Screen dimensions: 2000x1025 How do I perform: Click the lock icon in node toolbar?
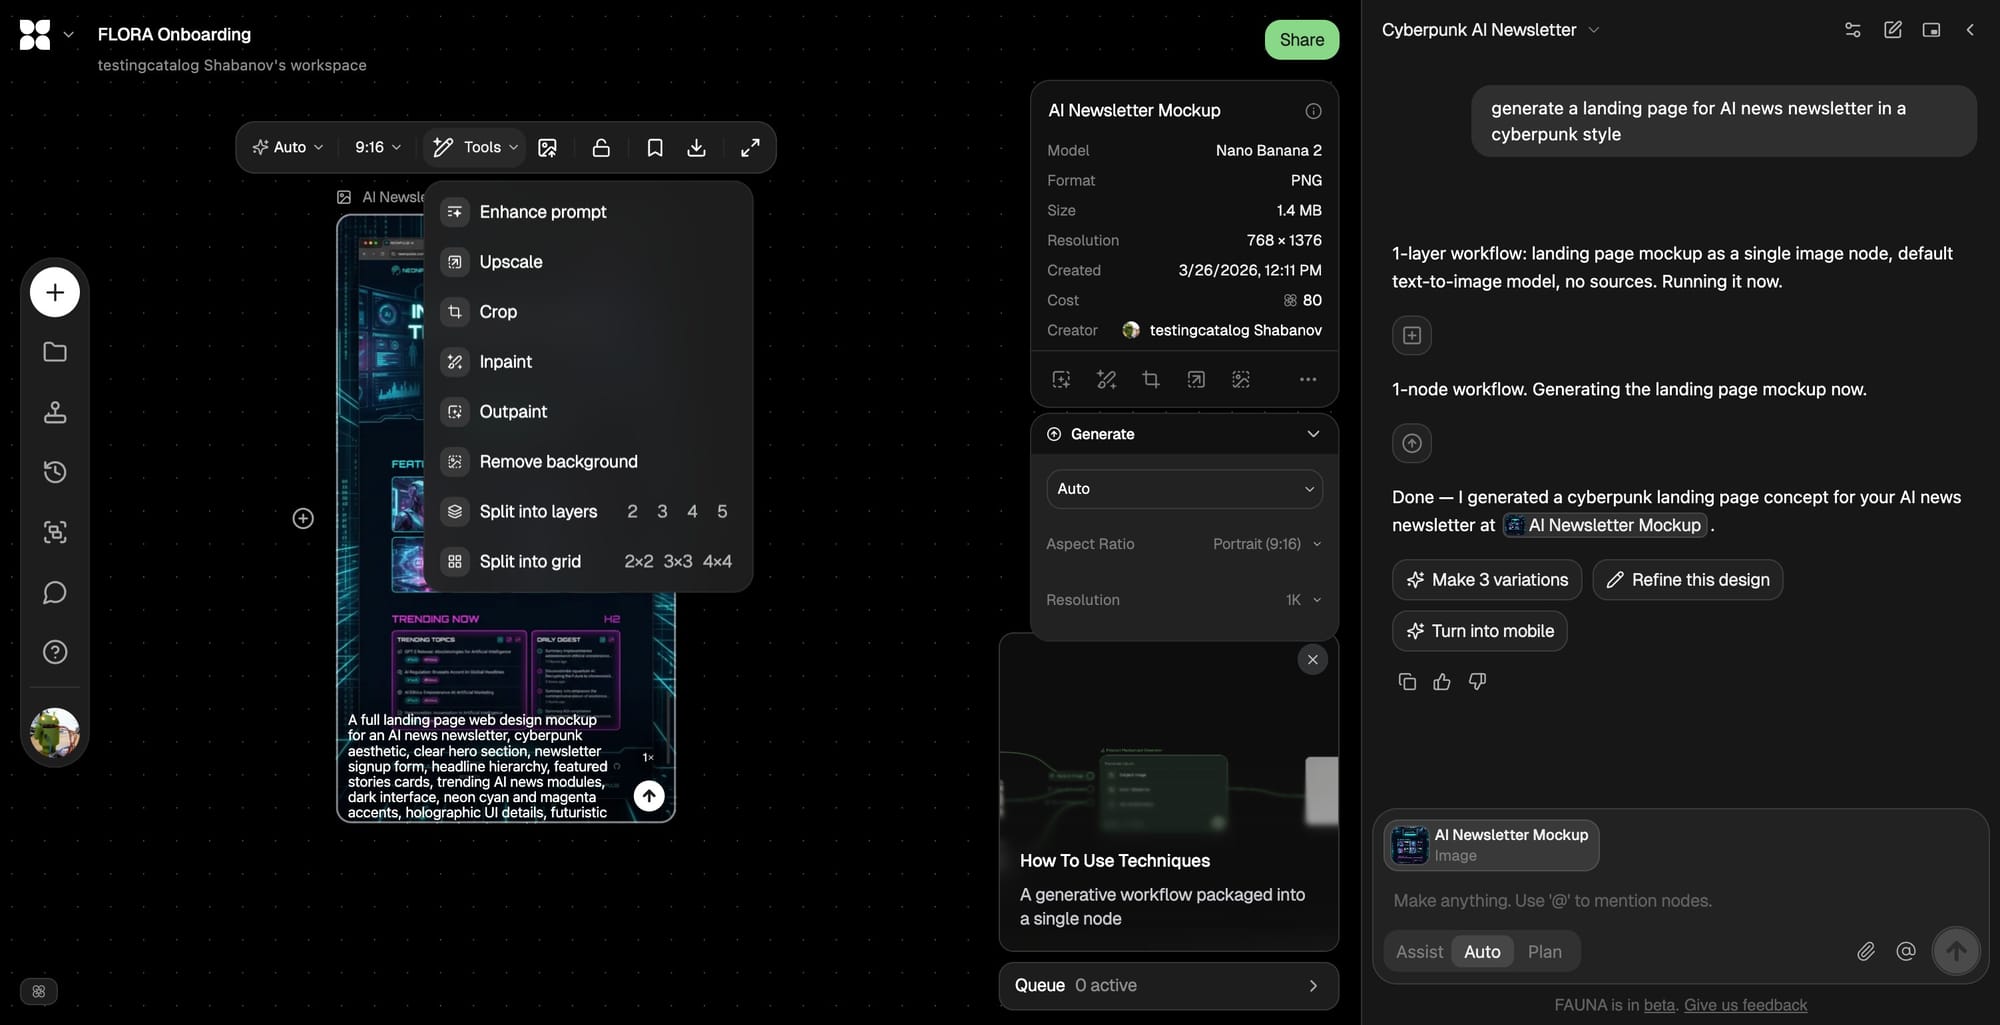pos(601,148)
